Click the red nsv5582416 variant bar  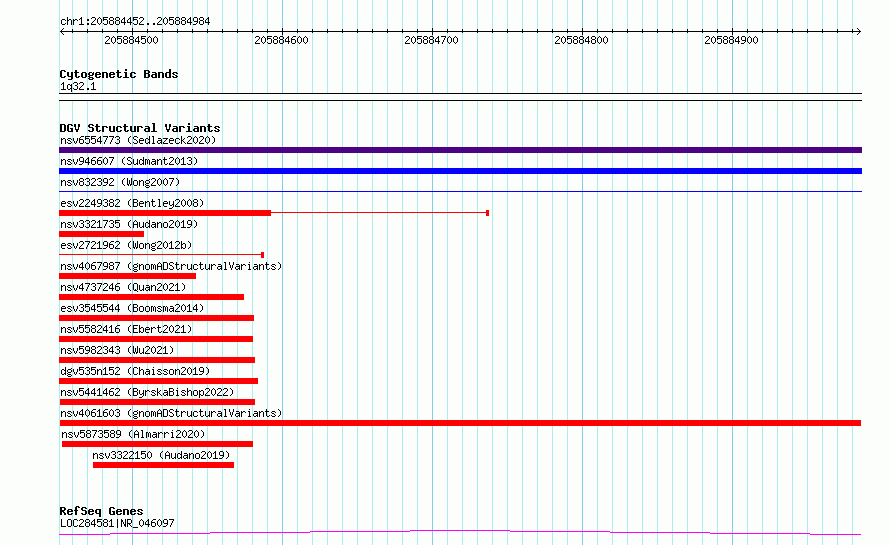click(156, 339)
